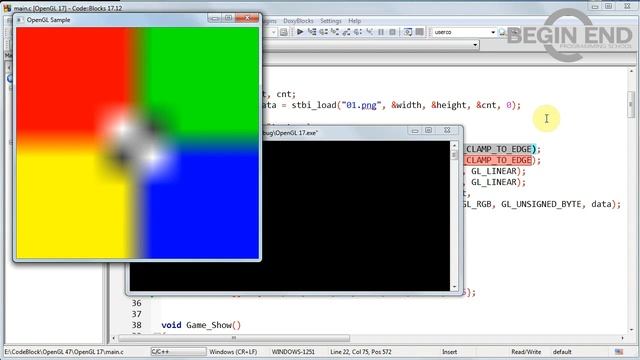Click the main.c file path in status bar

click(x=64, y=351)
